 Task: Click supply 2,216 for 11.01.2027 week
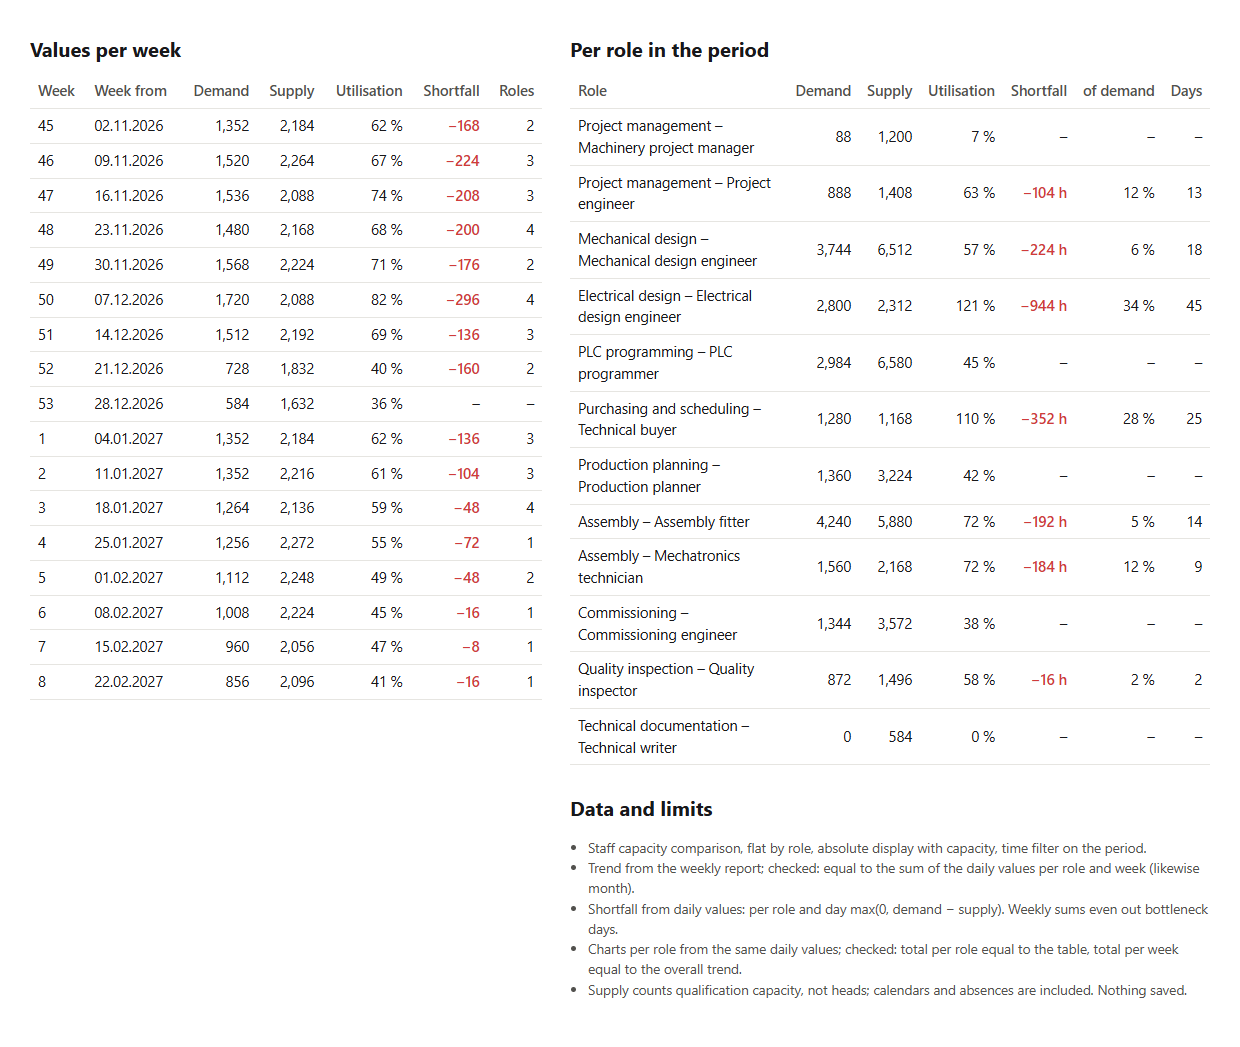coord(297,474)
